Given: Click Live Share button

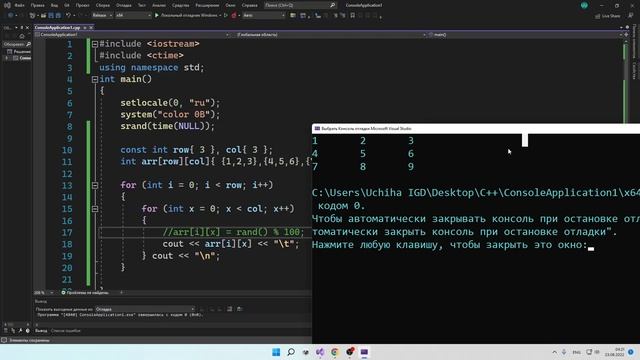Looking at the screenshot, I should [x=607, y=16].
